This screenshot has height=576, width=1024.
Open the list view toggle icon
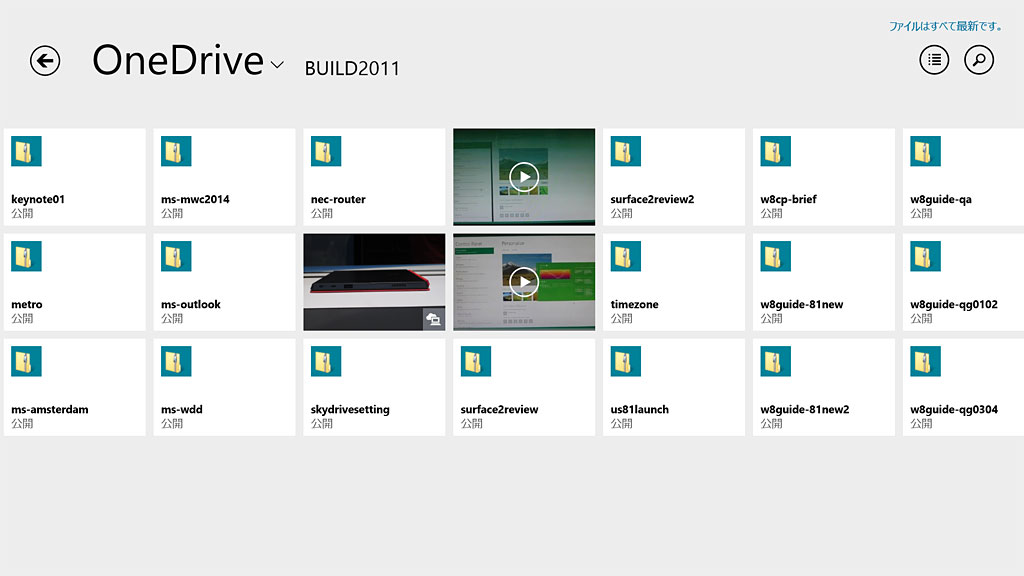(934, 61)
